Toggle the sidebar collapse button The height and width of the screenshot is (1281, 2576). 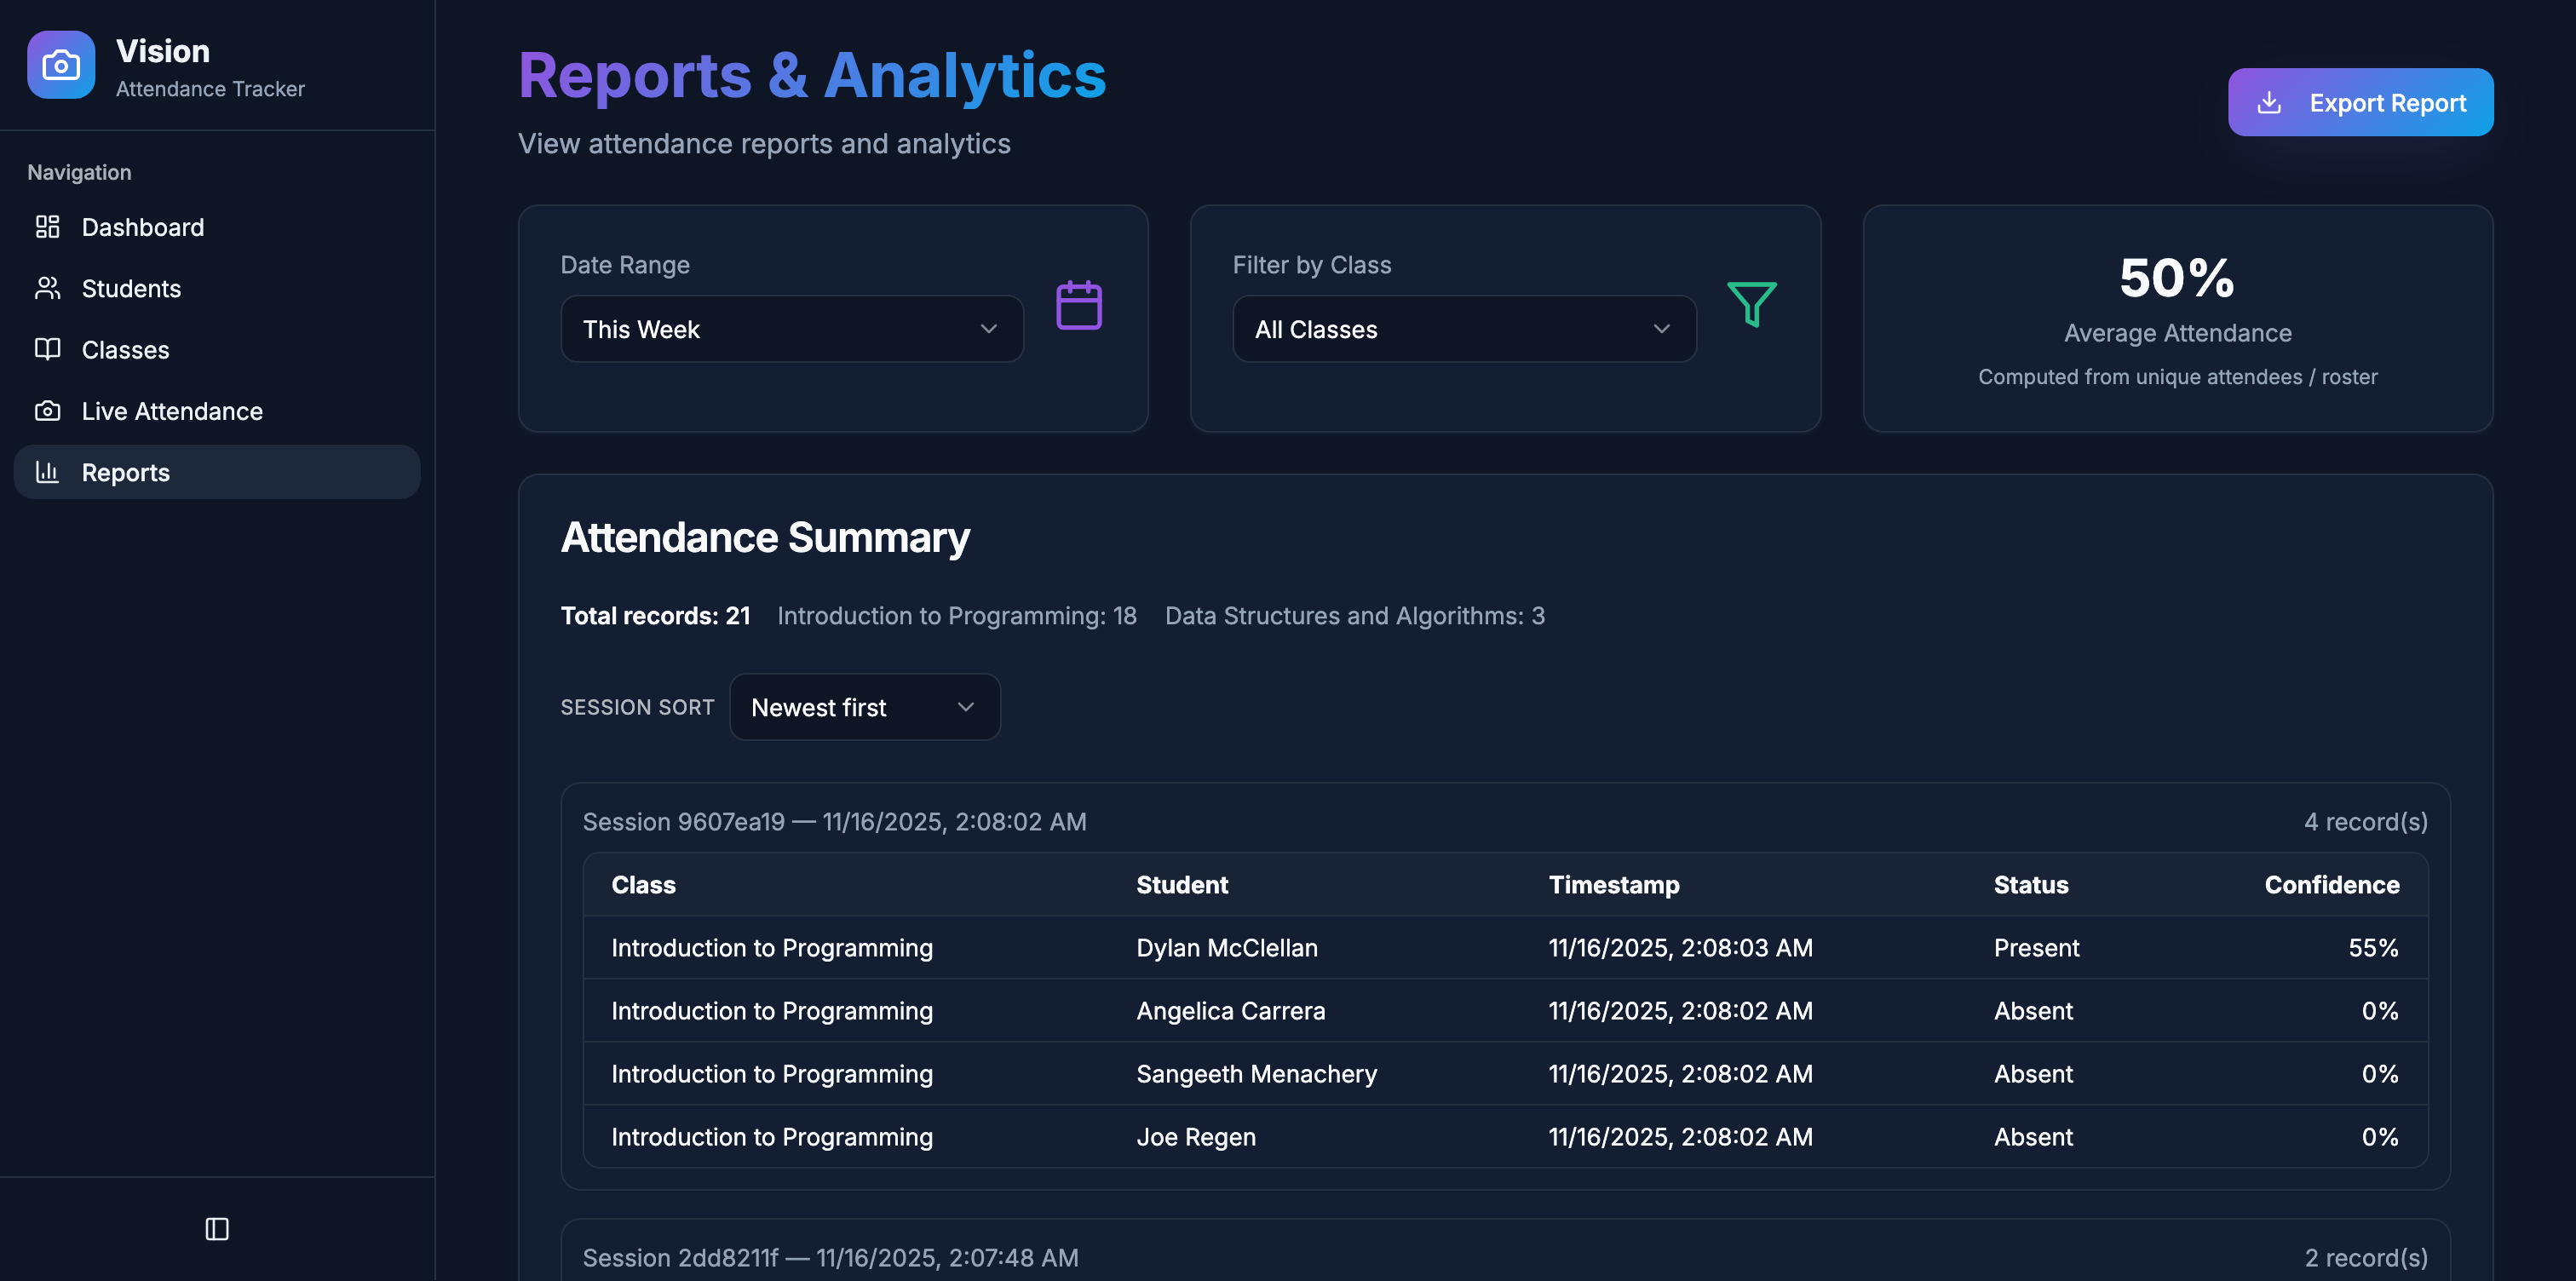(217, 1228)
